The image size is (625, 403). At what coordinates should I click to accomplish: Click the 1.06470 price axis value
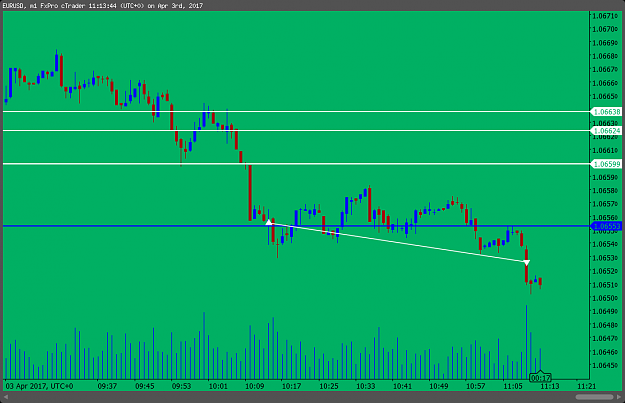605,338
